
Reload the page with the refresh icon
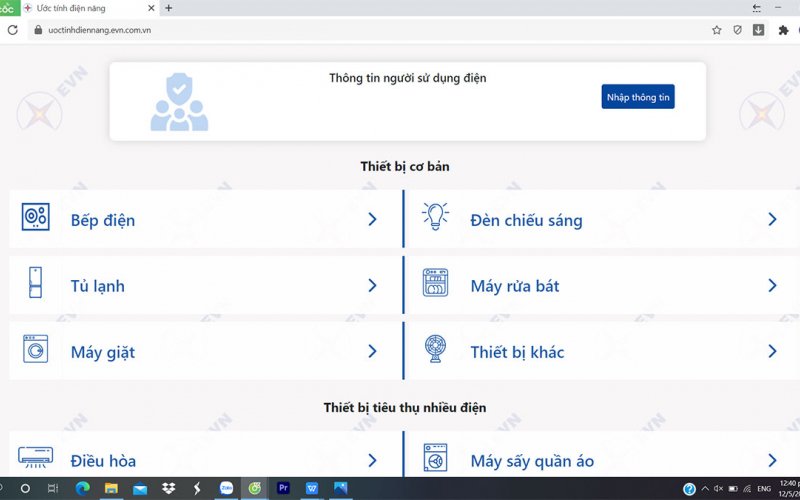[x=13, y=30]
